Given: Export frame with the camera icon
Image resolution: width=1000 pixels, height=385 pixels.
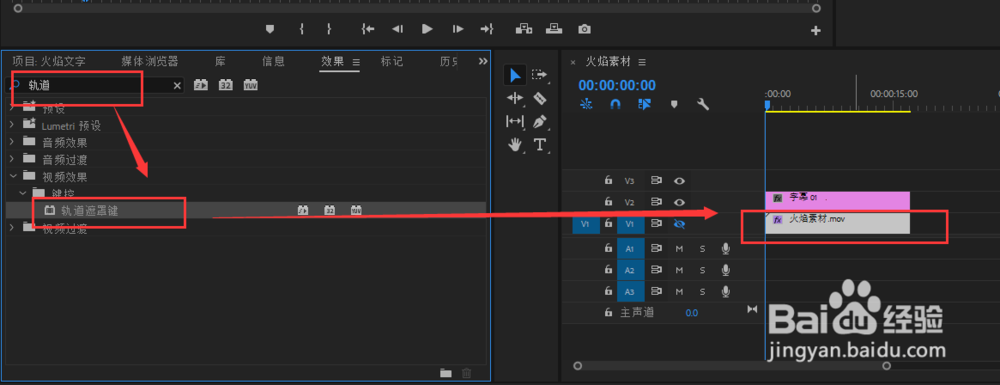Looking at the screenshot, I should coord(584,29).
